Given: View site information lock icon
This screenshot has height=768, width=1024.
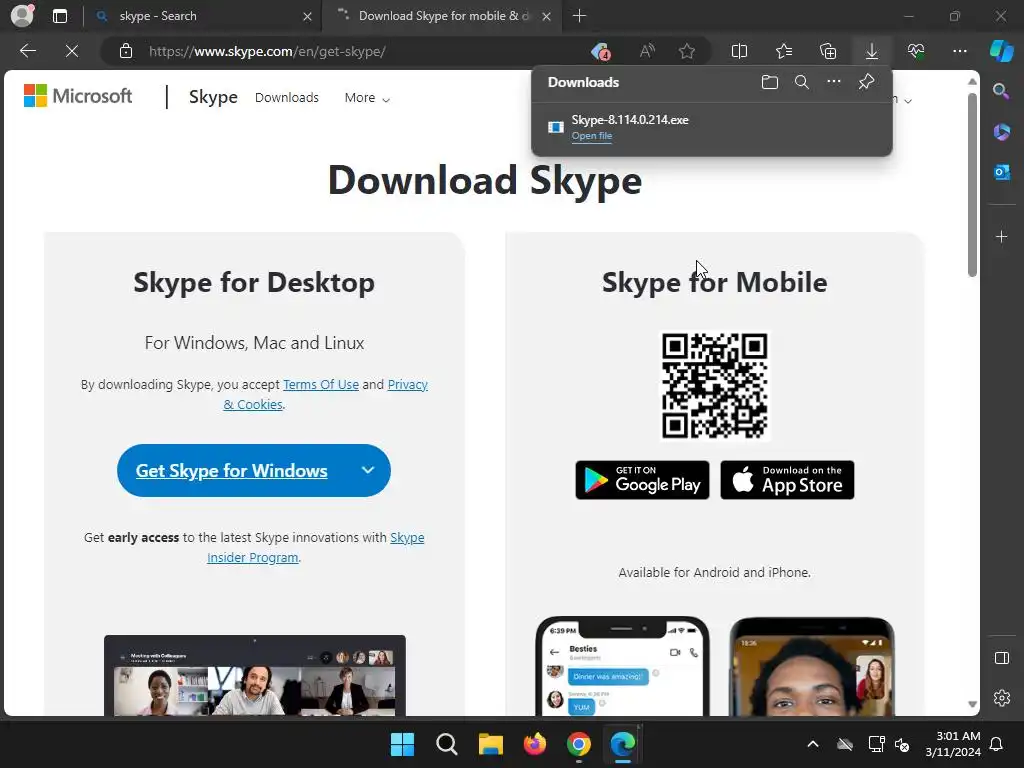Looking at the screenshot, I should click(126, 51).
